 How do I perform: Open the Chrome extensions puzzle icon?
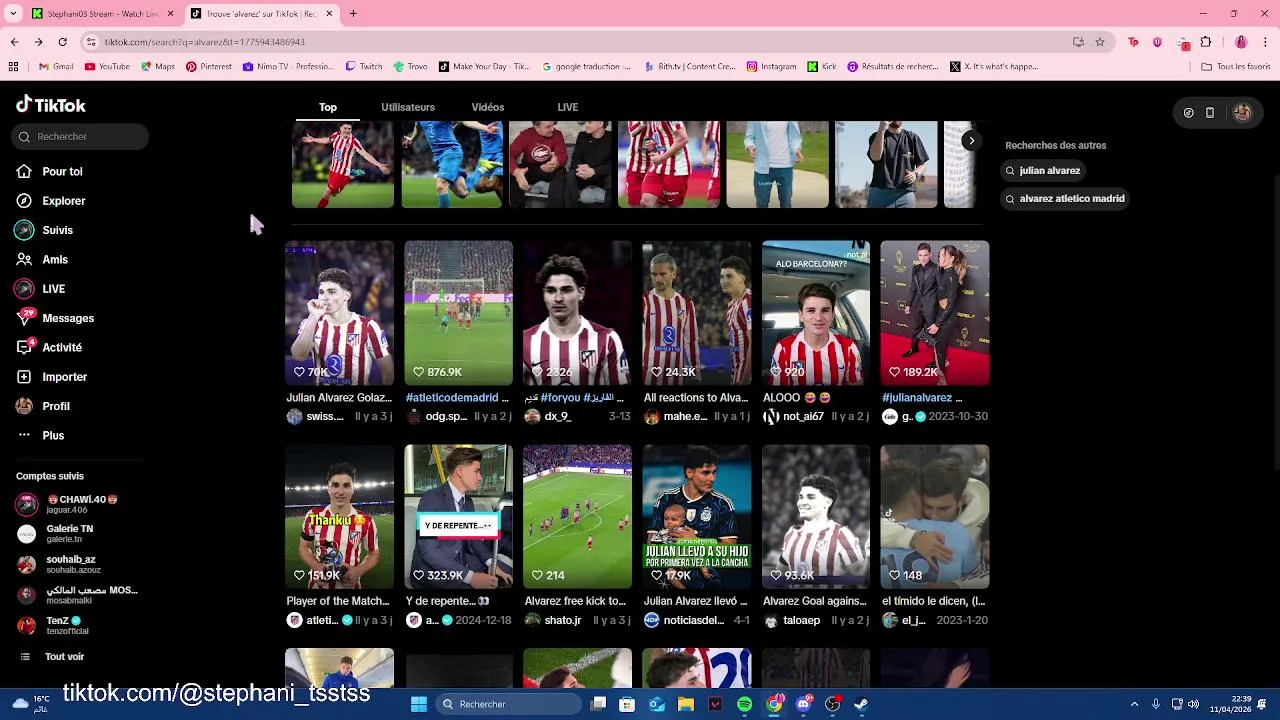pos(1206,42)
